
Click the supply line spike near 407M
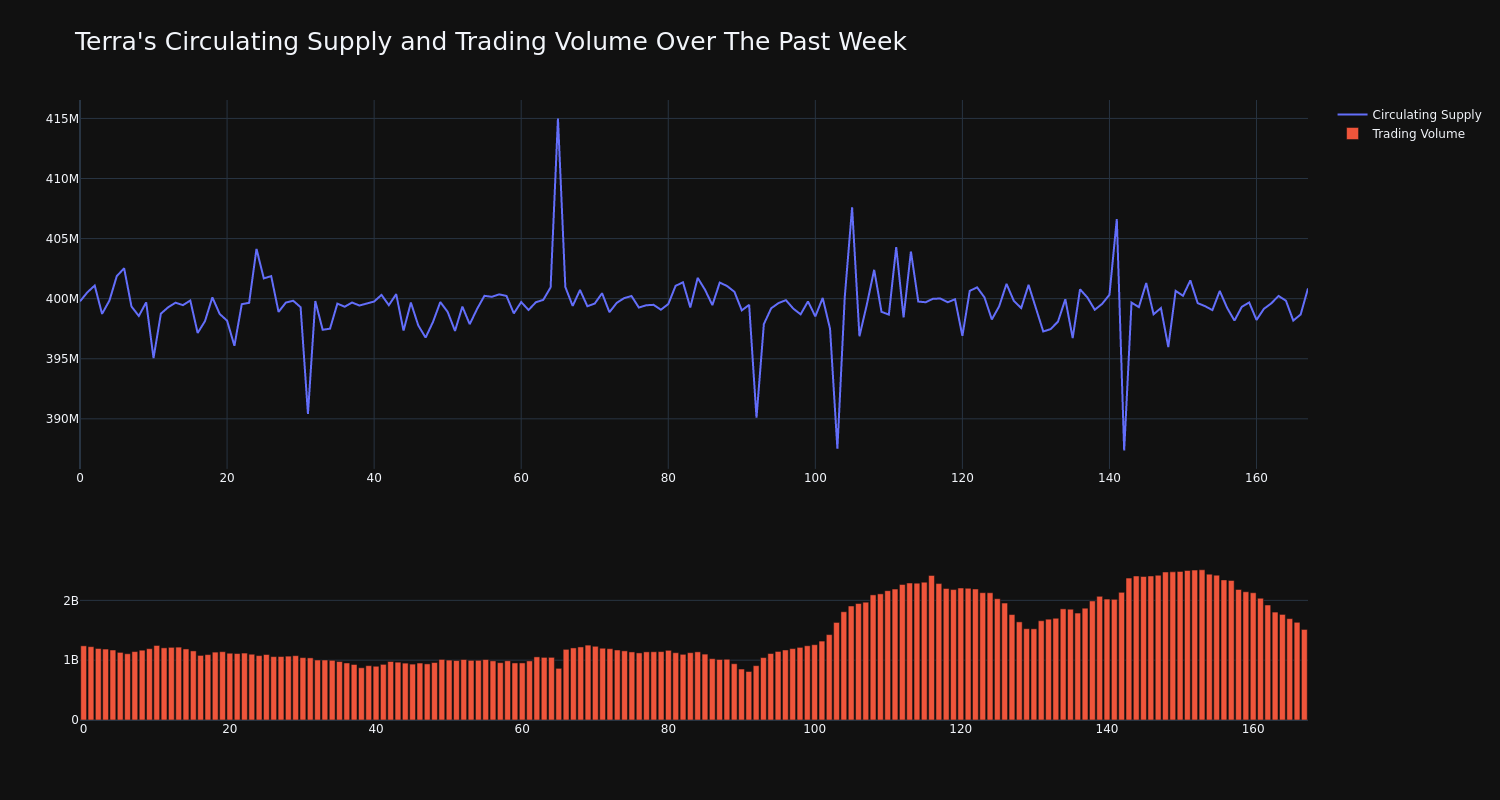click(x=852, y=208)
